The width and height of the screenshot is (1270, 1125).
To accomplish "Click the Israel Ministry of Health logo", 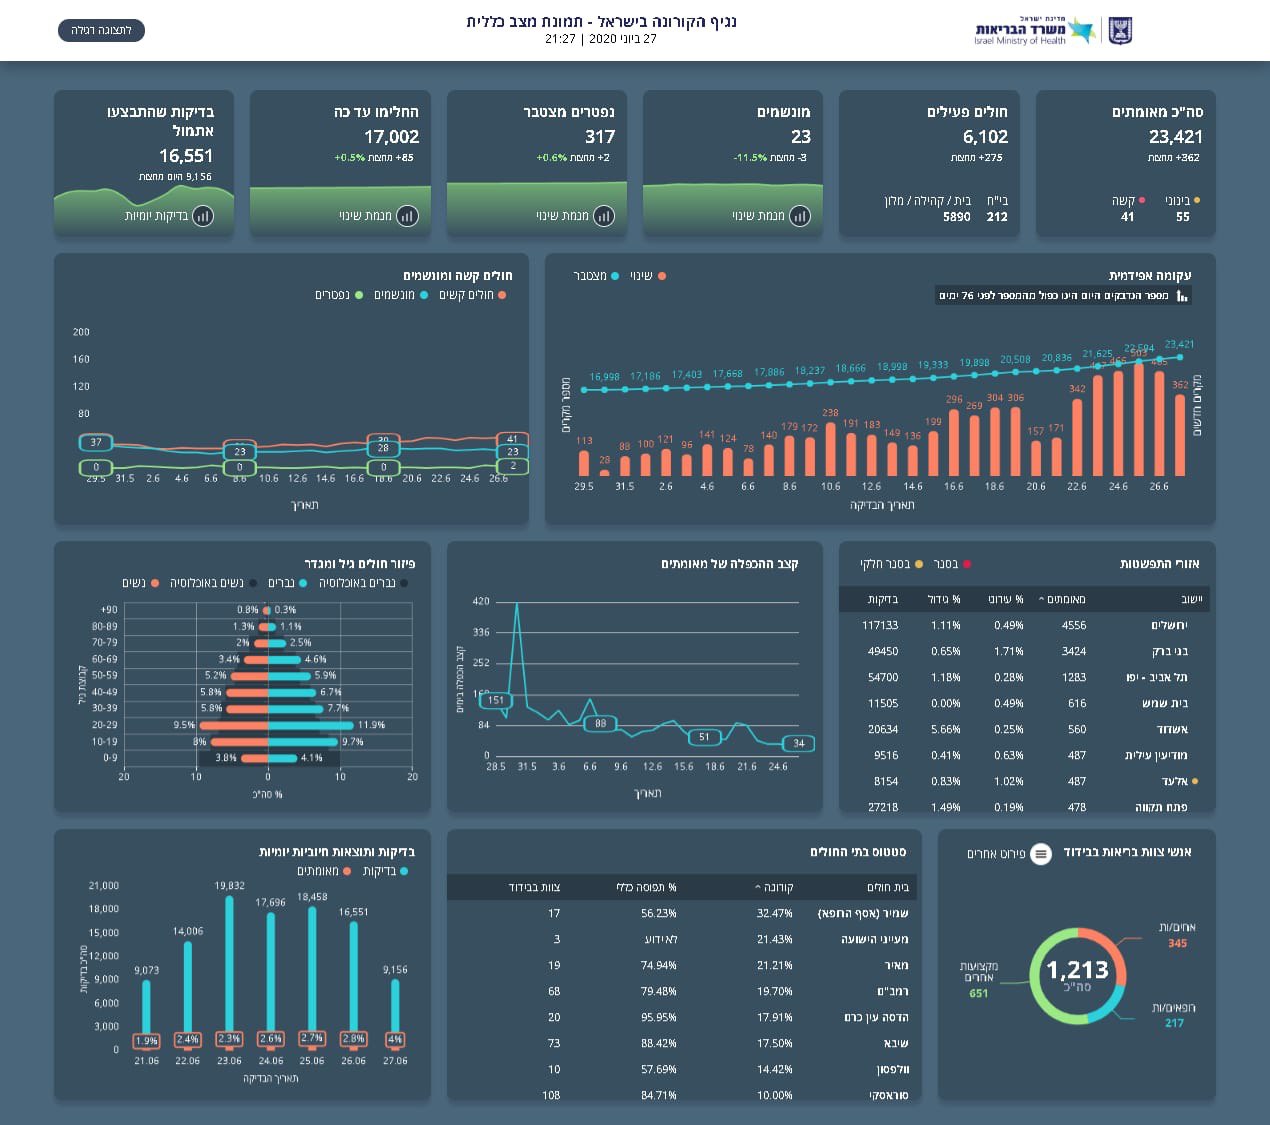I will [x=1034, y=31].
